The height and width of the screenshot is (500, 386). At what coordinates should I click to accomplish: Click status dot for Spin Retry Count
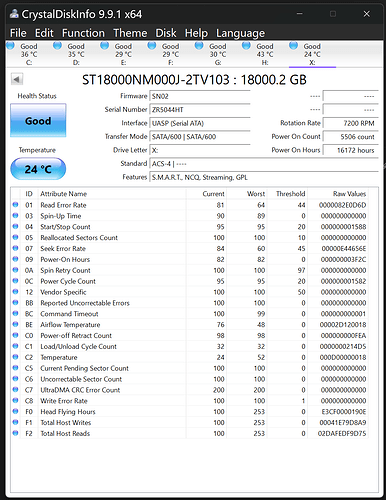pos(15,270)
